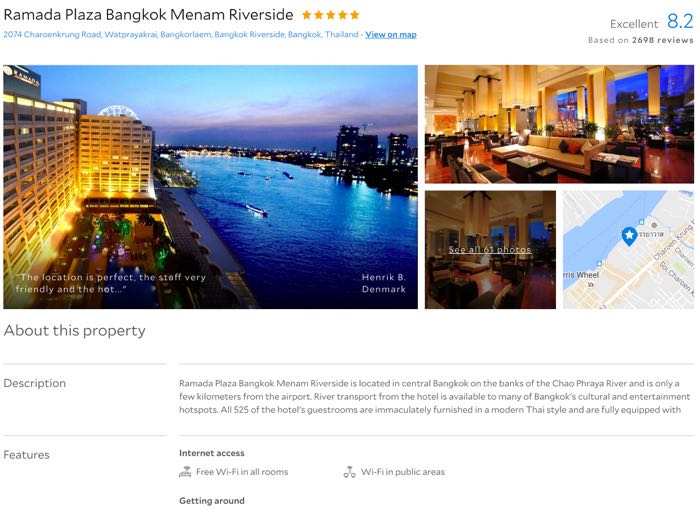Click the large river view hotel photo
The height and width of the screenshot is (514, 700).
[210, 187]
